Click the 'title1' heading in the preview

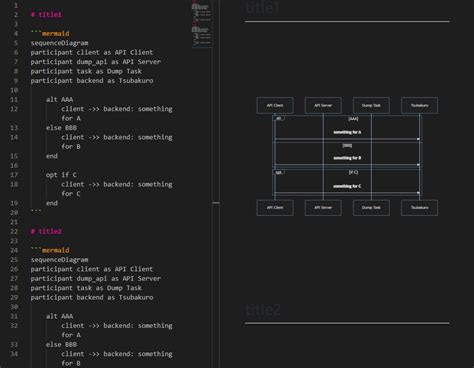[x=262, y=8]
